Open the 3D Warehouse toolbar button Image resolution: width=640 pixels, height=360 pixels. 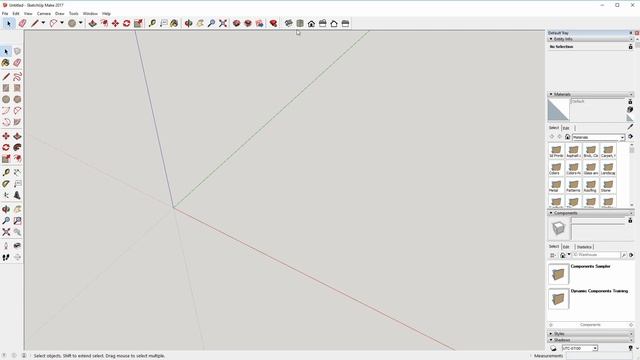point(236,23)
